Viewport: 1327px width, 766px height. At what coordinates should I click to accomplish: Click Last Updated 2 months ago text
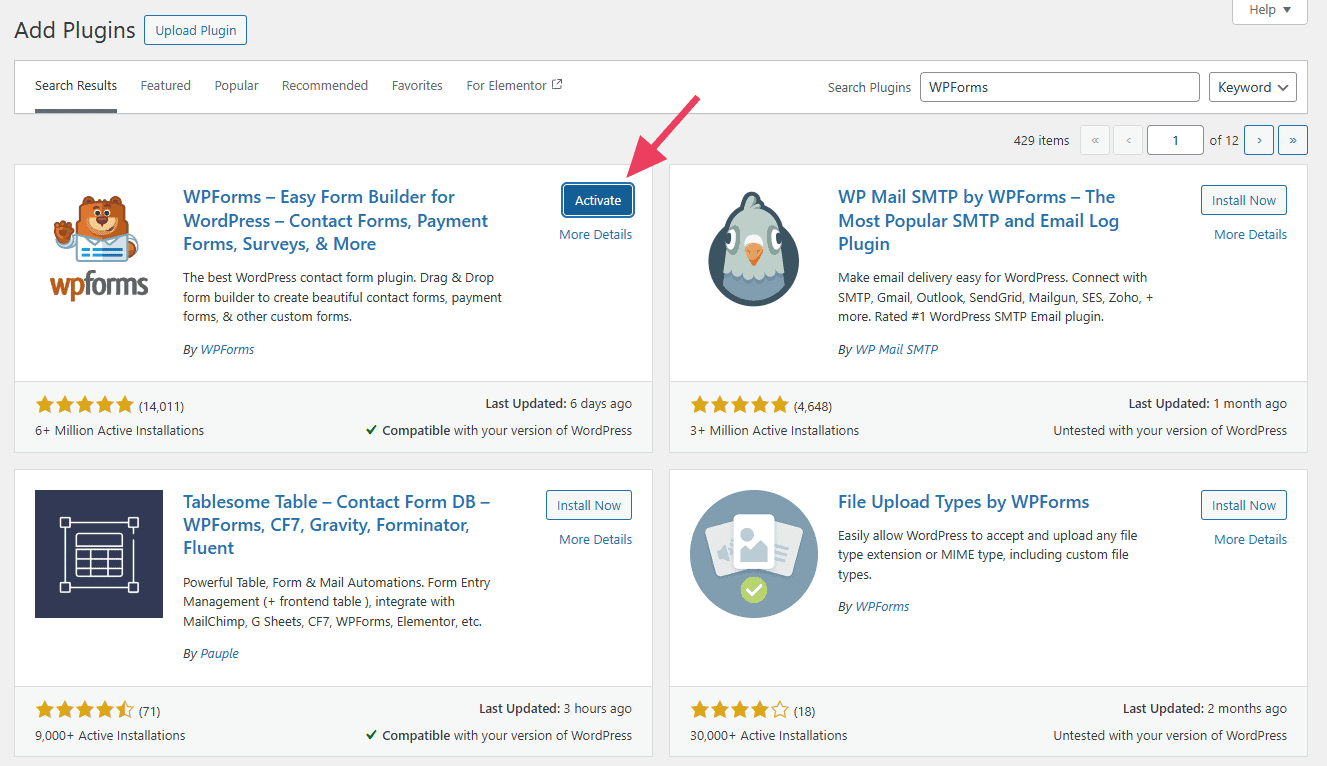[x=1204, y=708]
